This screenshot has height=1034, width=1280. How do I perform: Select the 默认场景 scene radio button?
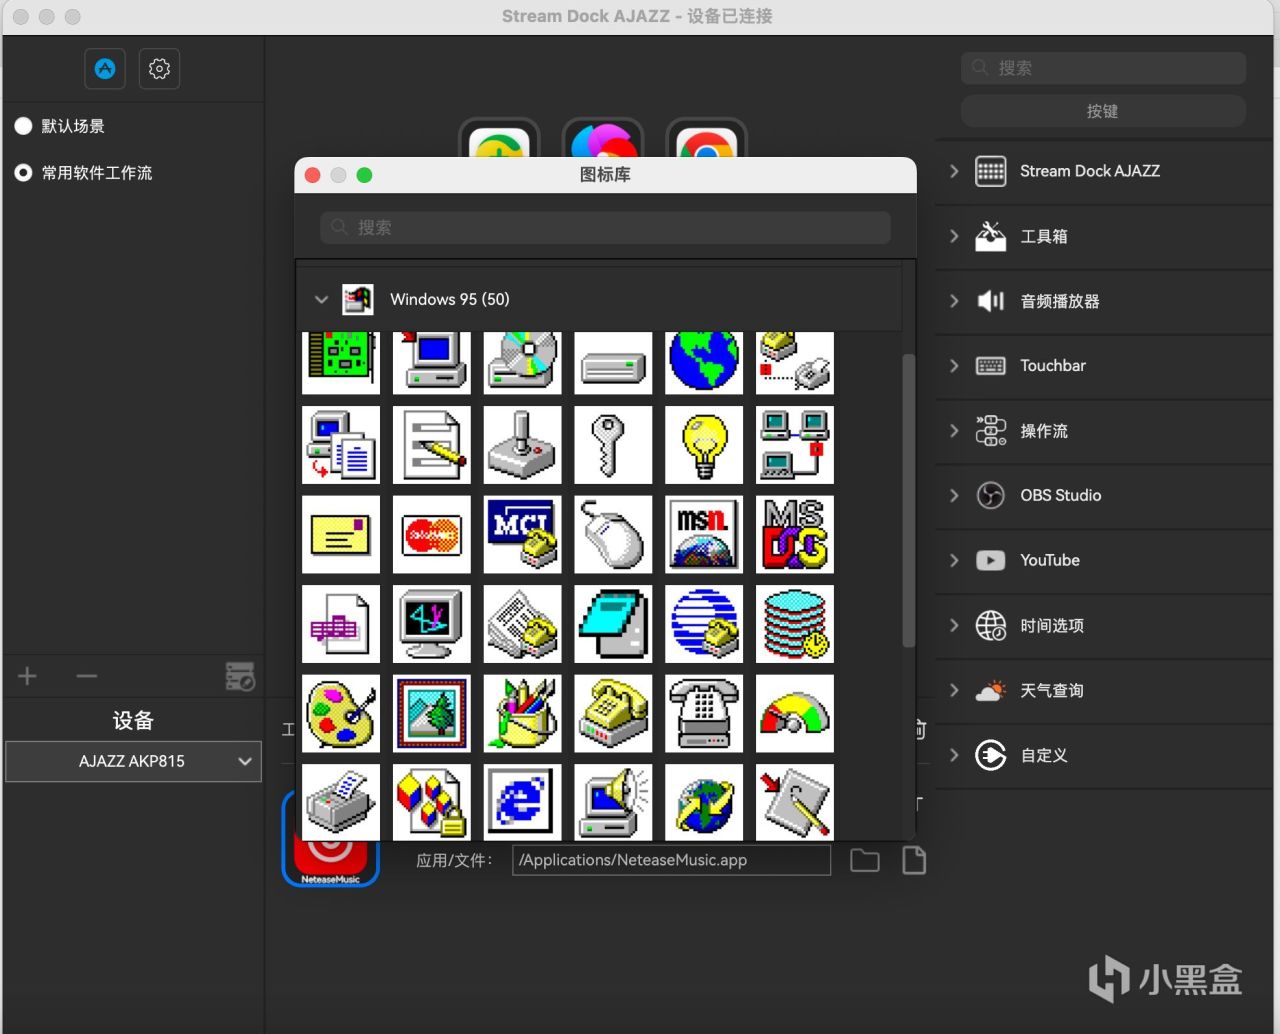coord(24,126)
